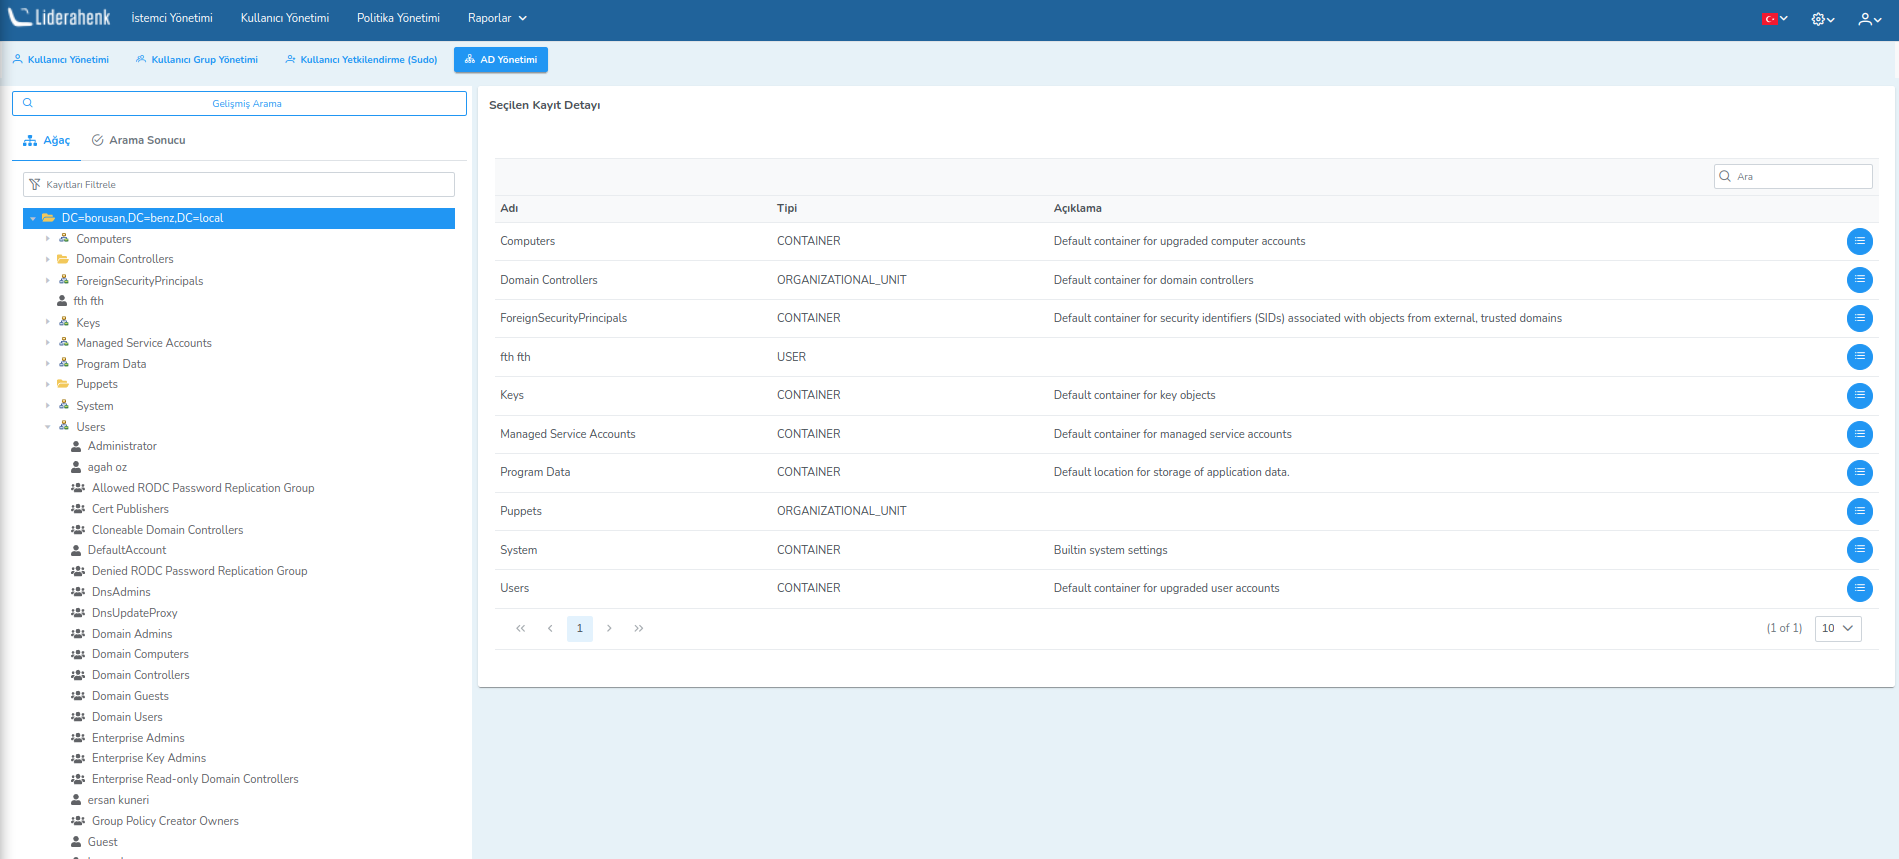Viewport: 1899px width, 859px height.
Task: Collapse the Users tree node
Action: click(x=47, y=427)
